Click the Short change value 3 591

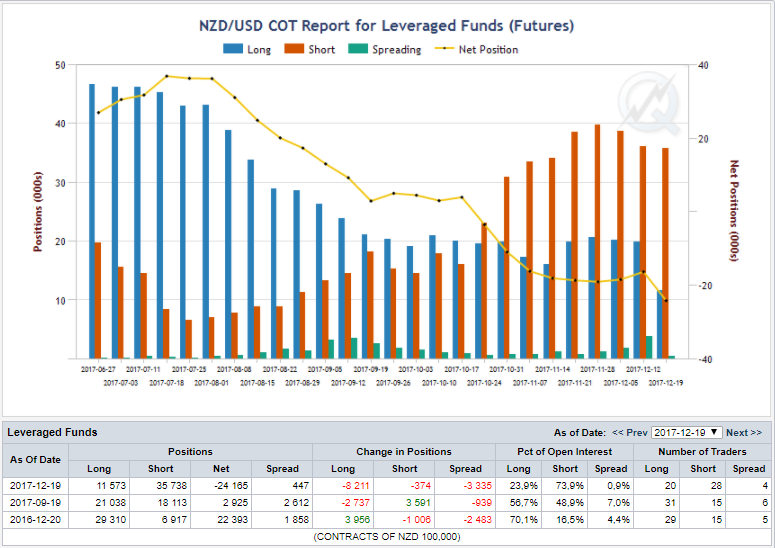coord(418,503)
